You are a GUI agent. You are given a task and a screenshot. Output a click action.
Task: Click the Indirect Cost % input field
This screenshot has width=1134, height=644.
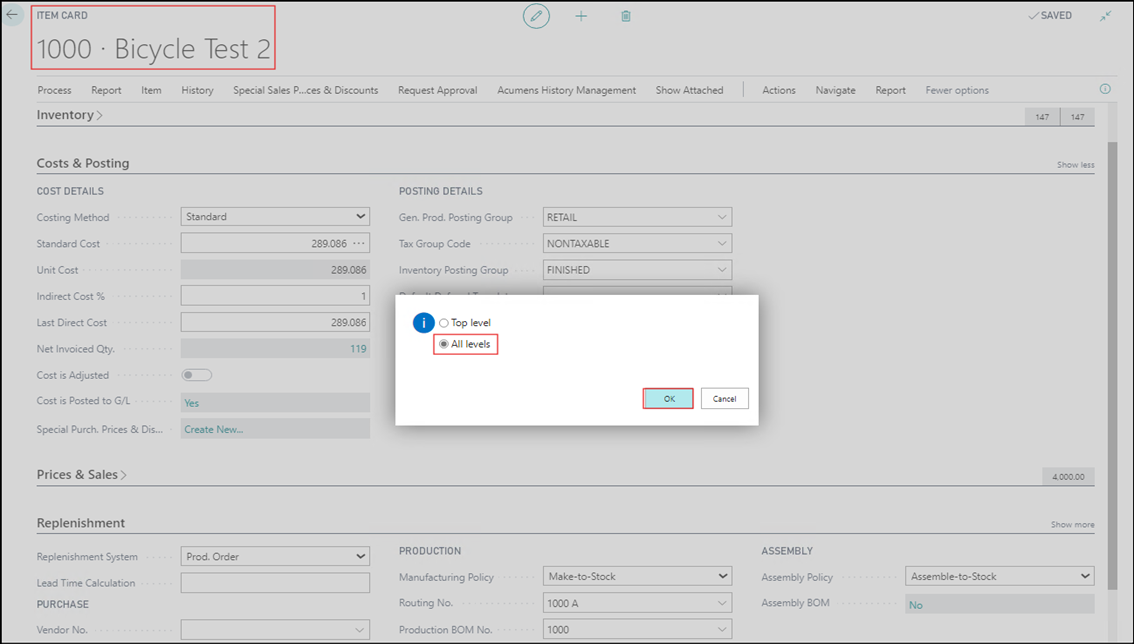275,296
